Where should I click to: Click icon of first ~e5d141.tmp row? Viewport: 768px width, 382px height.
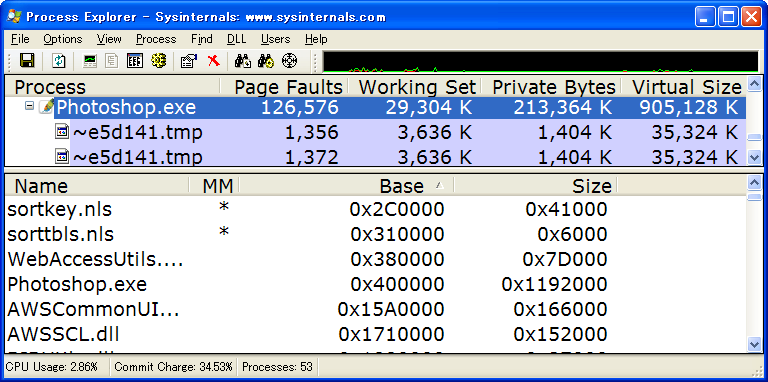coord(62,132)
